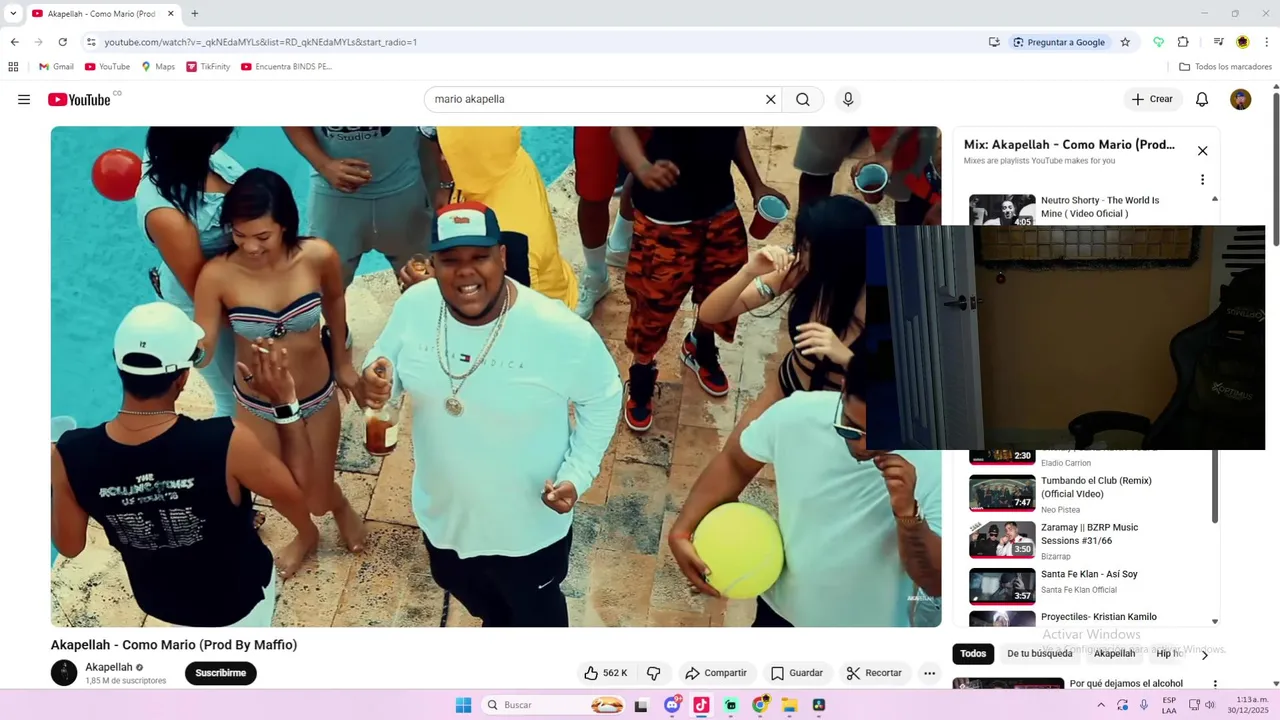Open the Akapellah channel avatar
1280x720 pixels.
coord(64,673)
